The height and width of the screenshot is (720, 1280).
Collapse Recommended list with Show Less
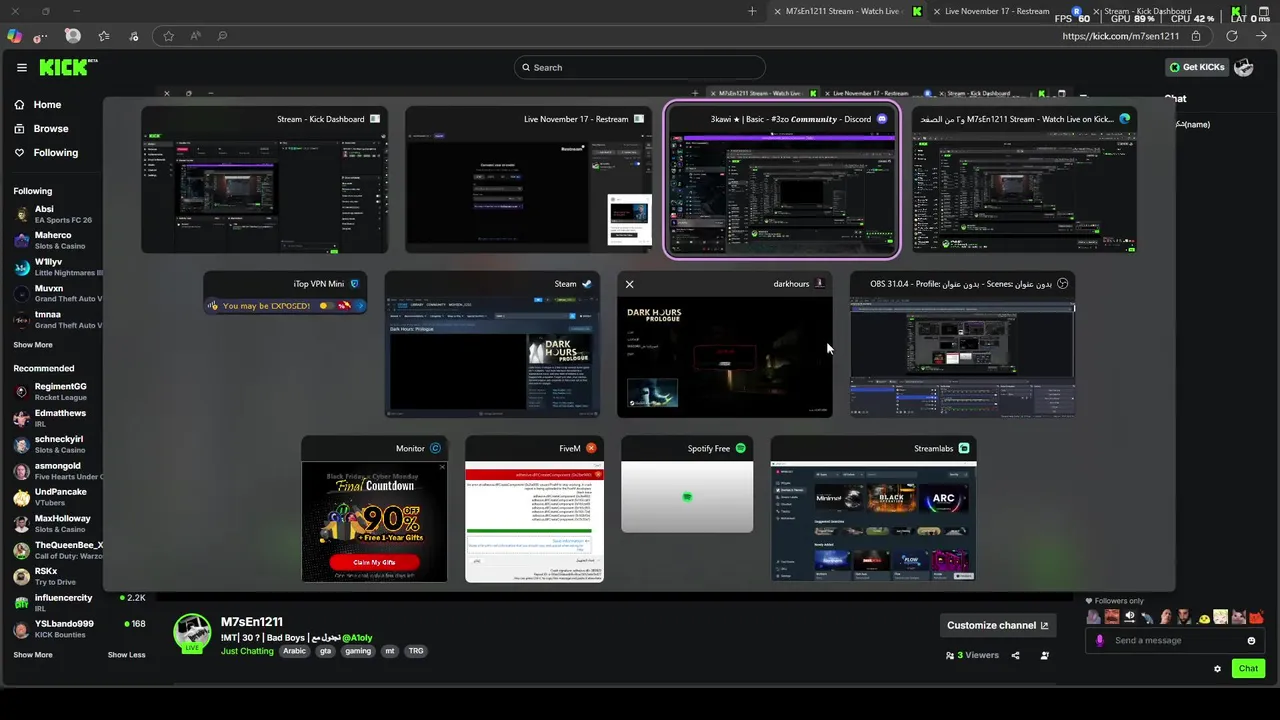pos(126,655)
